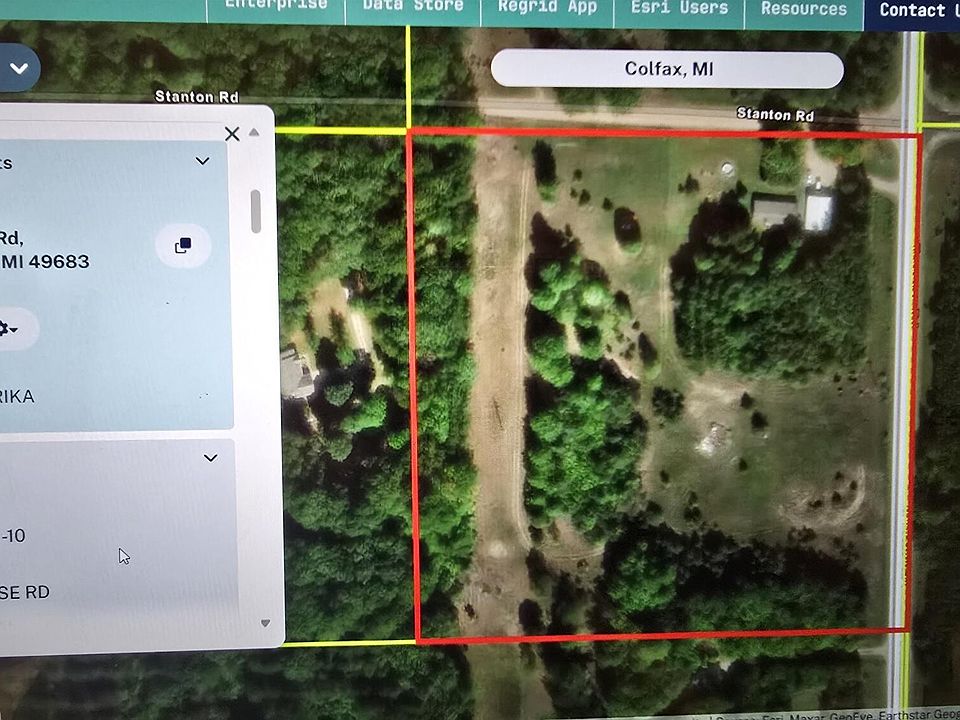Viewport: 960px width, 720px height.
Task: Open the Data Store tab
Action: pos(412,8)
